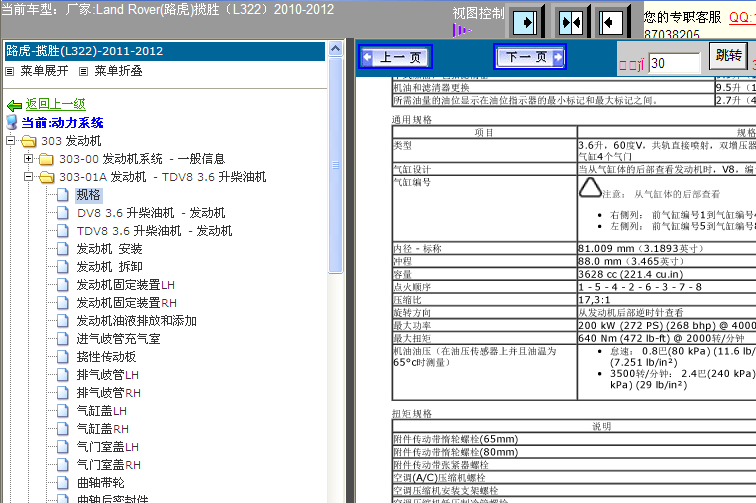This screenshot has width=756, height=503.
Task: Click page icon beside 气缸盖LH
Action: pos(63,411)
